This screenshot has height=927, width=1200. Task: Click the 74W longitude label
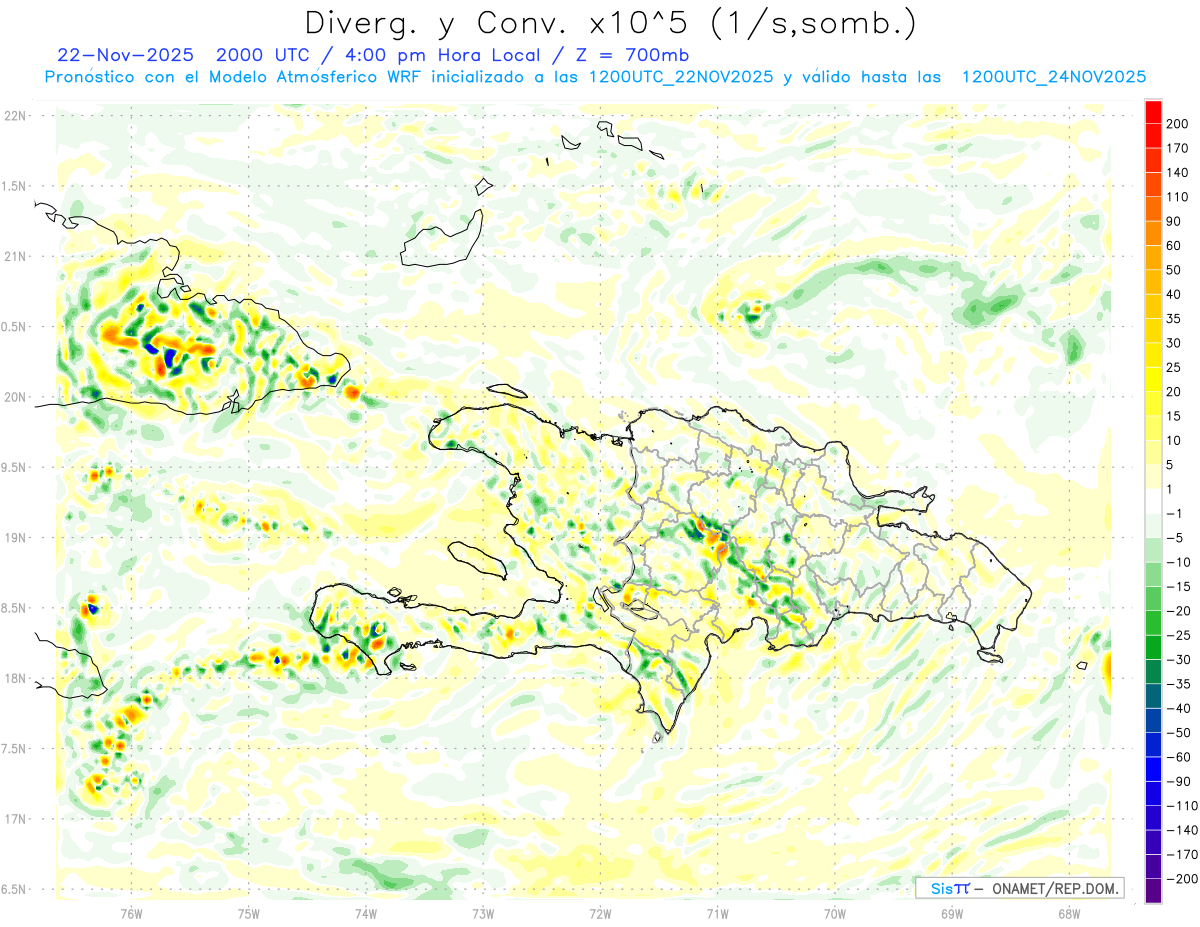(365, 913)
